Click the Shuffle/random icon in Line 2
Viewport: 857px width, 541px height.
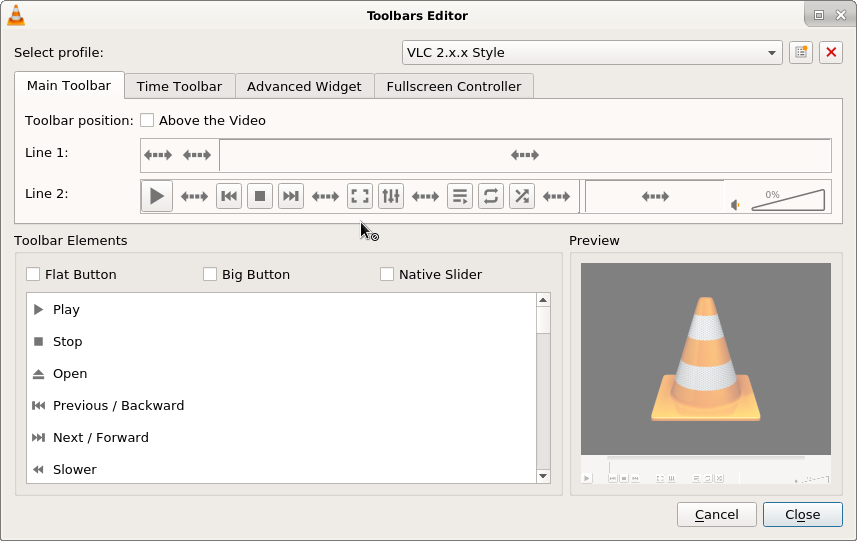coord(522,196)
